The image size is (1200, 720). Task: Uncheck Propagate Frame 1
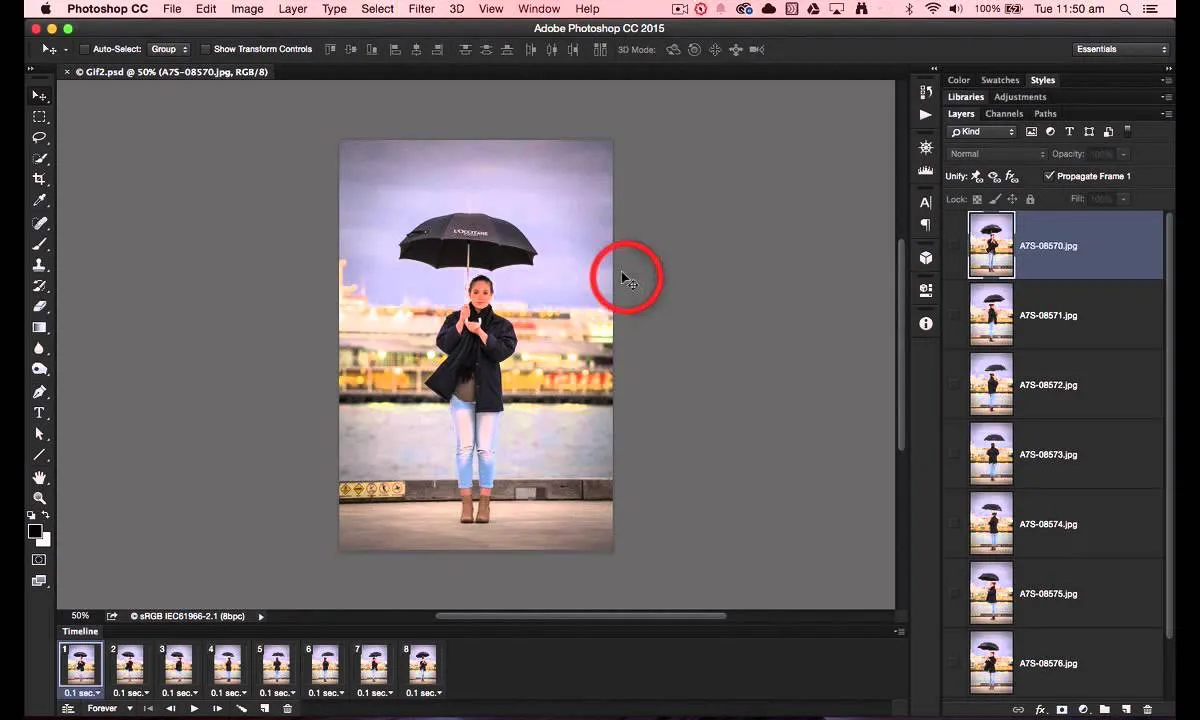click(x=1050, y=176)
